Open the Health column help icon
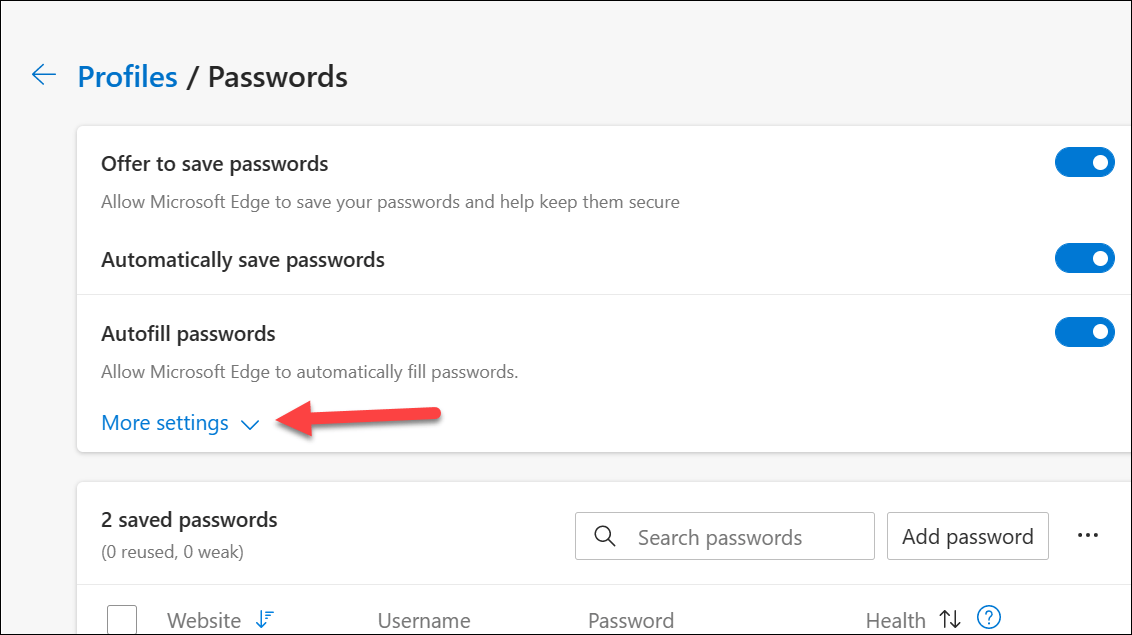1132x635 pixels. coord(989,618)
